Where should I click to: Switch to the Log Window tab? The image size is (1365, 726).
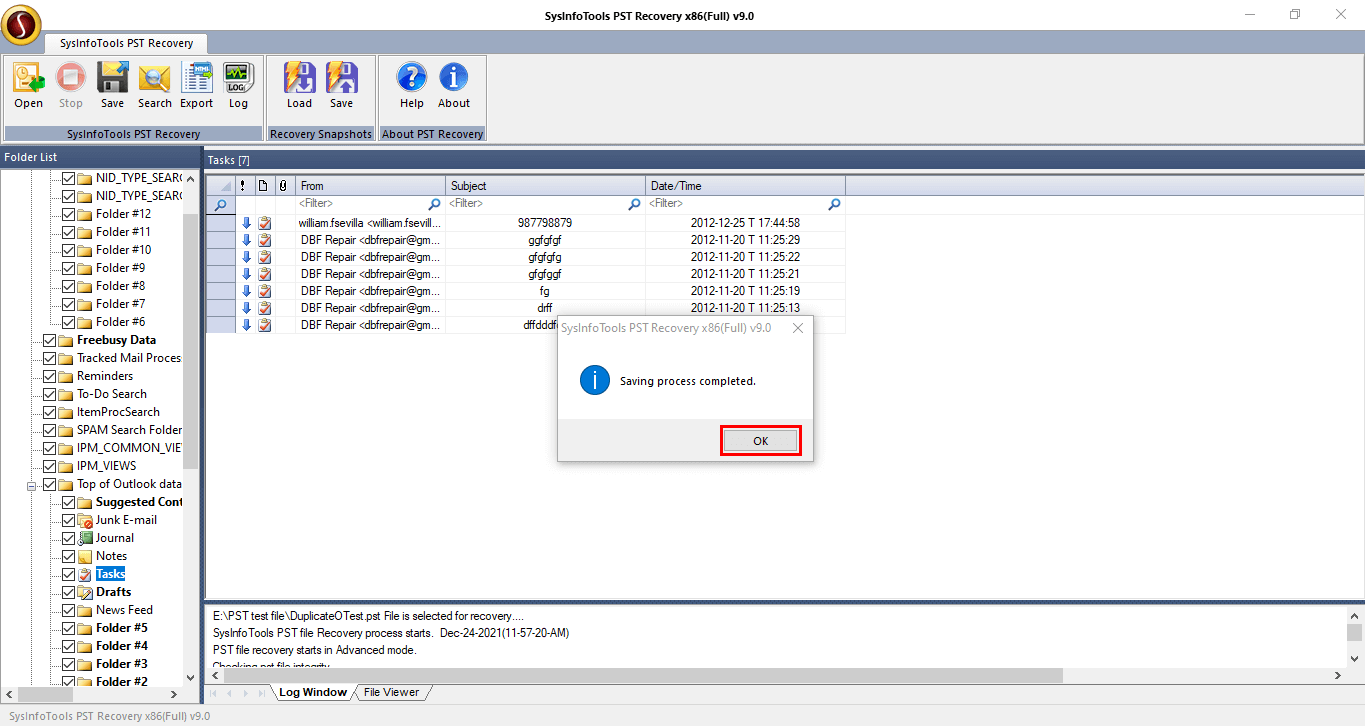click(313, 692)
